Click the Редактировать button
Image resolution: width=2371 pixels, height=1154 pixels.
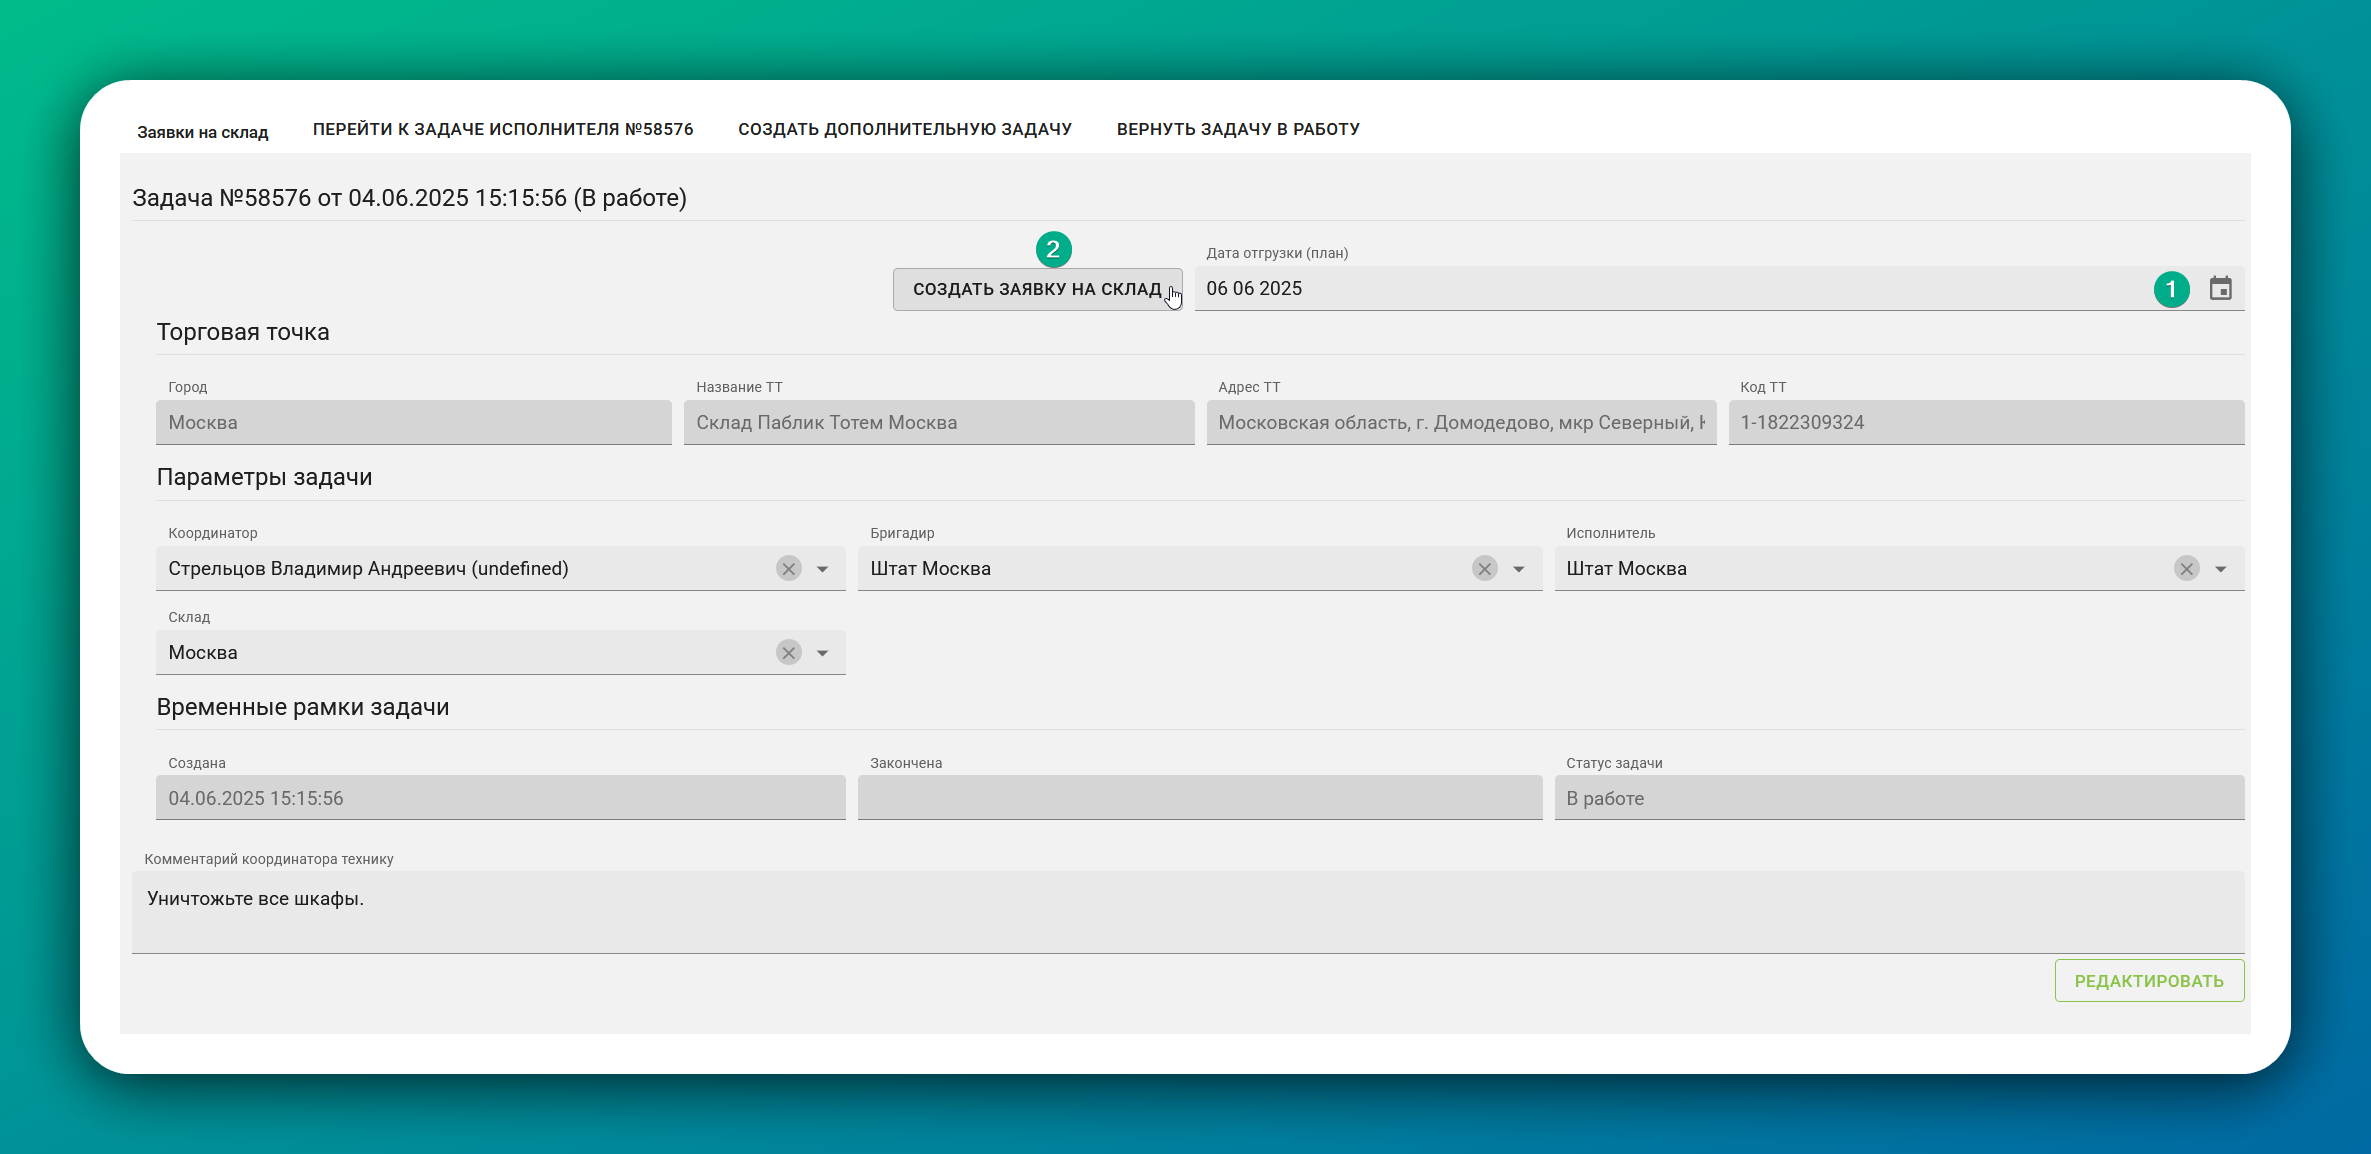coord(2149,981)
